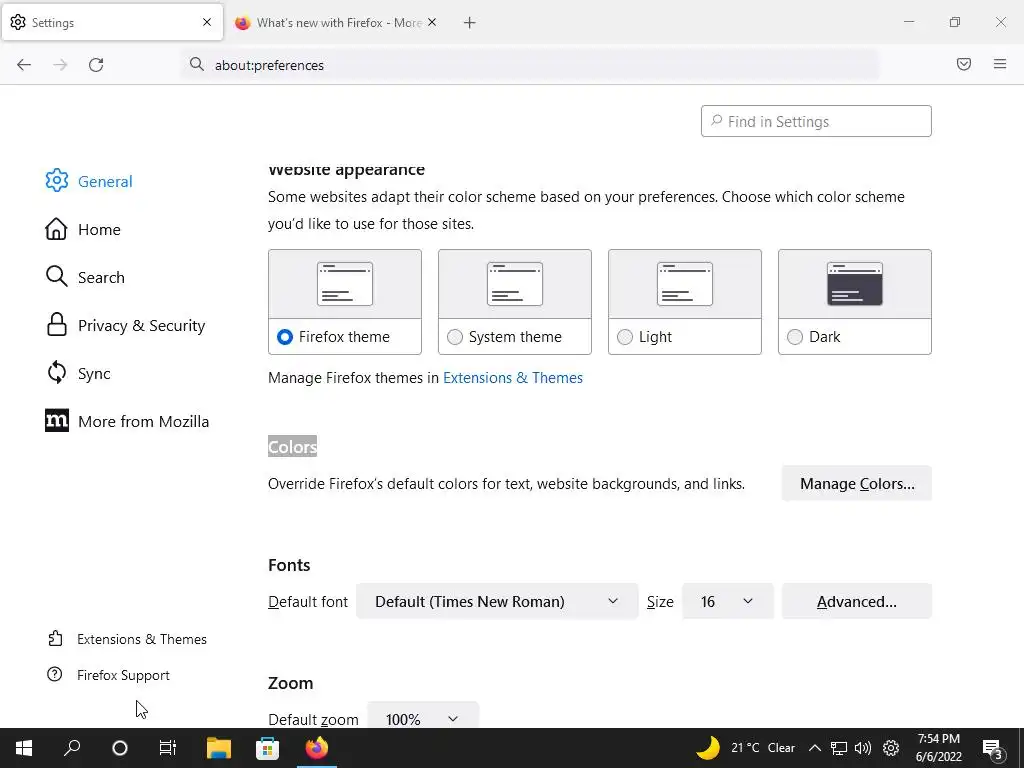This screenshot has width=1024, height=768.
Task: Select the Firefox theme radio button
Action: pyautogui.click(x=285, y=337)
